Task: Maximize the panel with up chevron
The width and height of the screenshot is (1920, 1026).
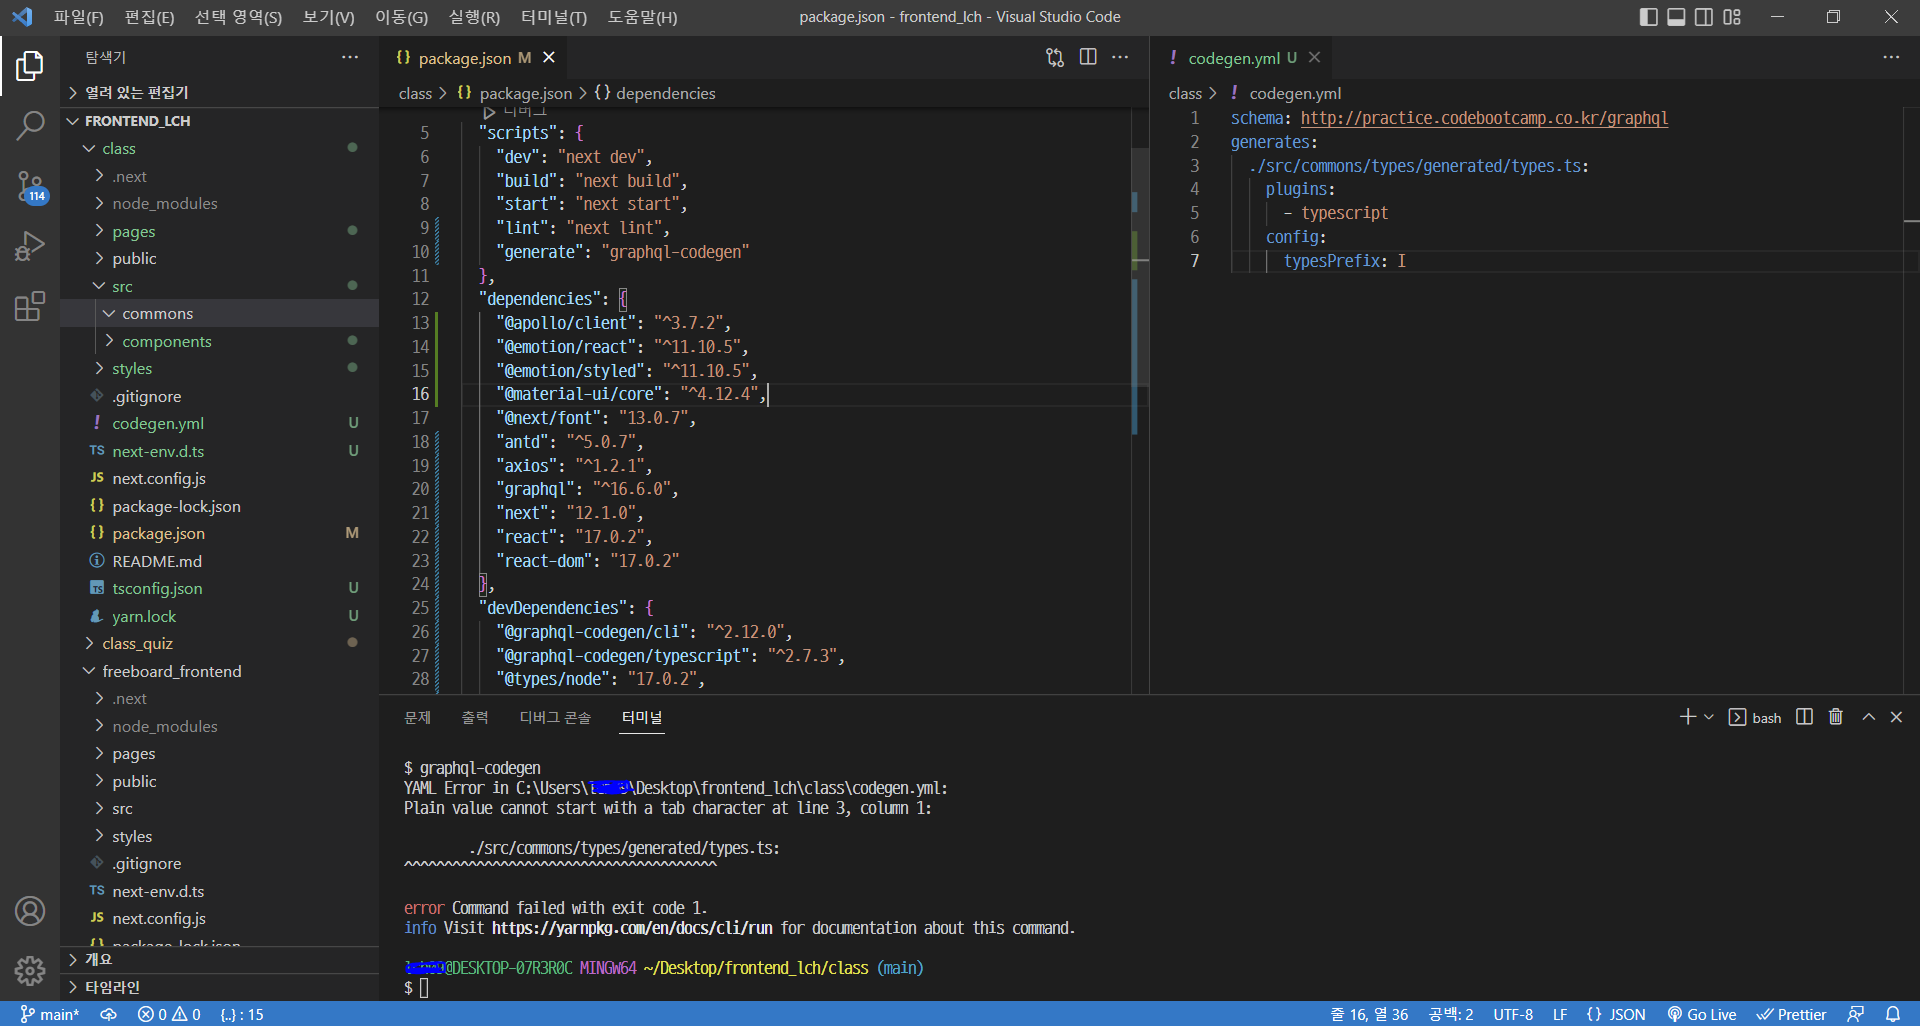Action: click(x=1868, y=717)
